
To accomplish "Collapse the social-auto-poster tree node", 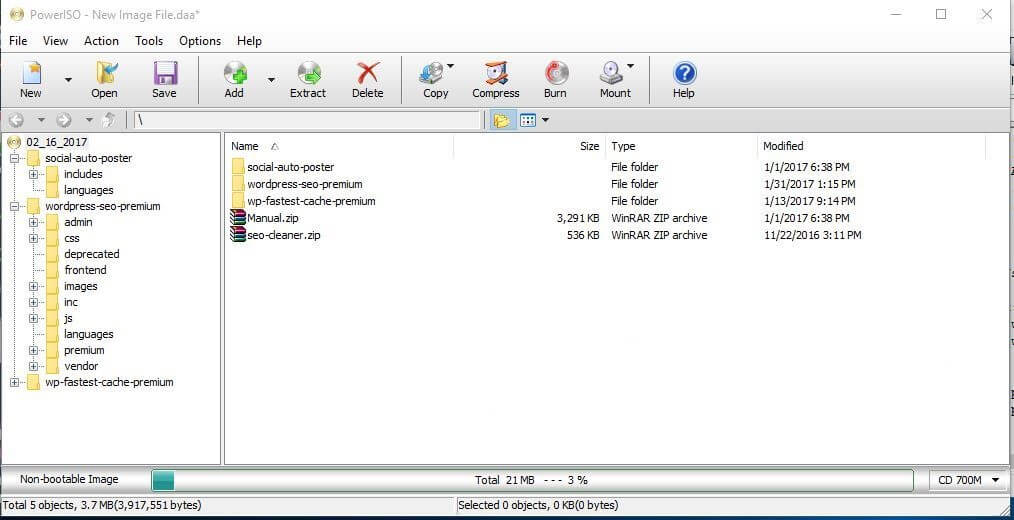I will (x=14, y=158).
